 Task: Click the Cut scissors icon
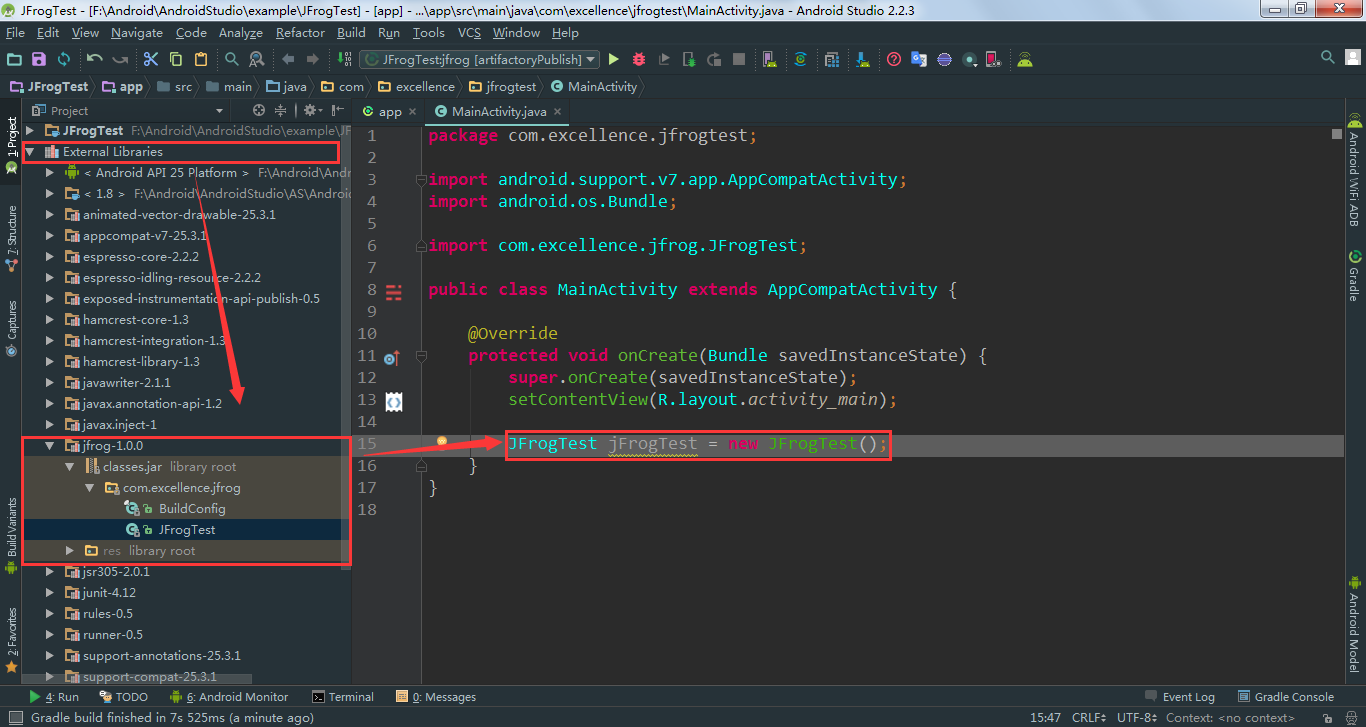[151, 60]
